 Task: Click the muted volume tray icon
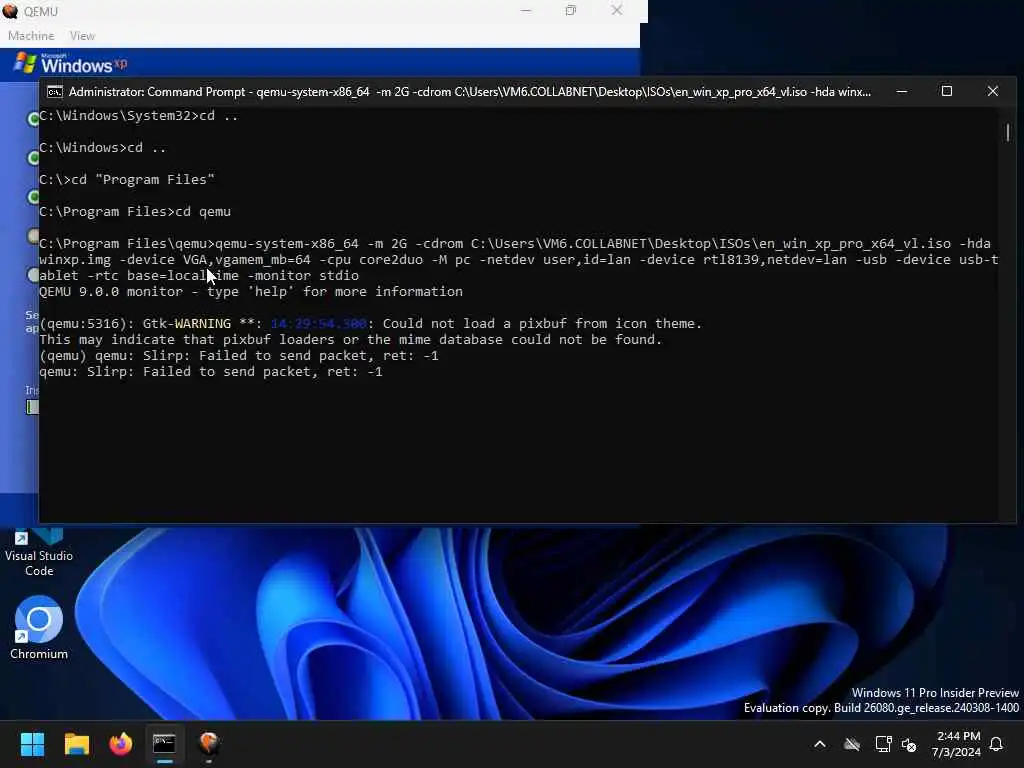click(x=909, y=744)
